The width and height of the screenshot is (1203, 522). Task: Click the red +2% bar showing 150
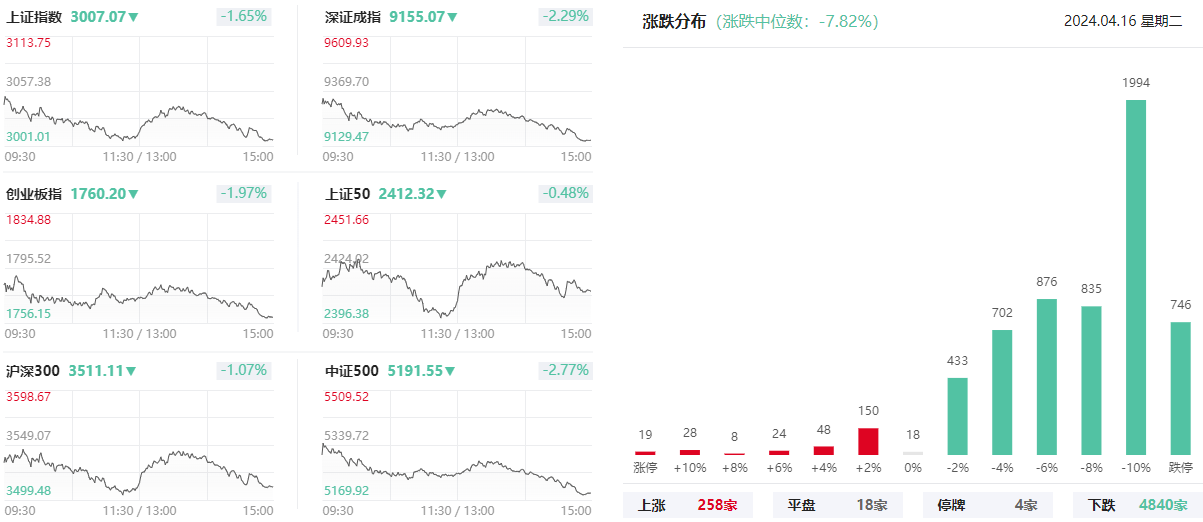tap(869, 441)
